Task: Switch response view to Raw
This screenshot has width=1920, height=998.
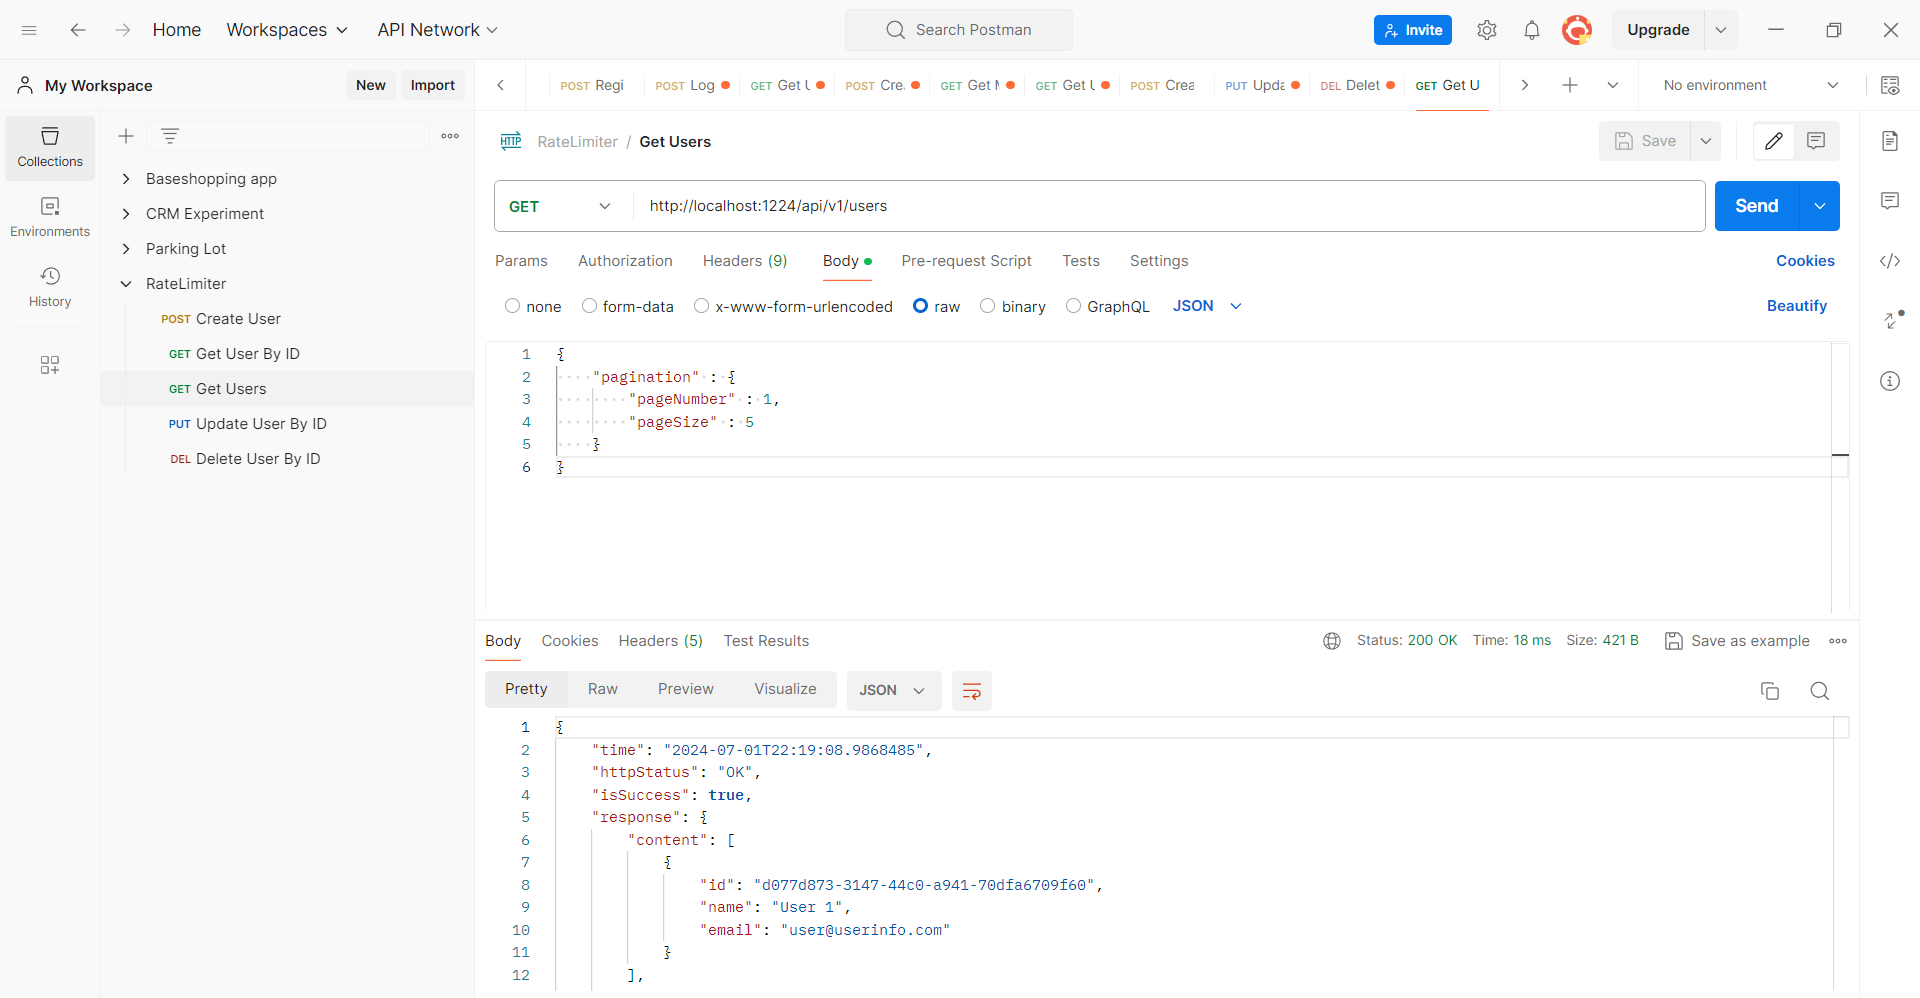Action: (x=603, y=689)
